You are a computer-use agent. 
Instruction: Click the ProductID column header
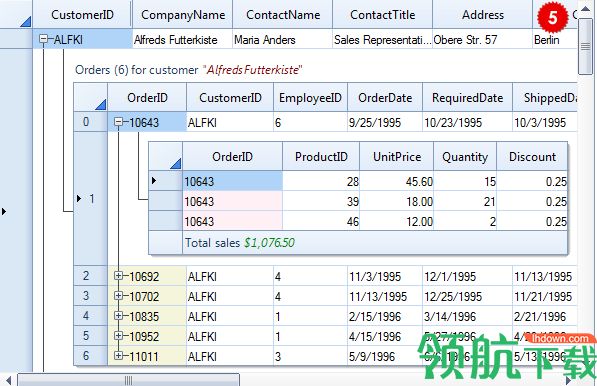(321, 156)
